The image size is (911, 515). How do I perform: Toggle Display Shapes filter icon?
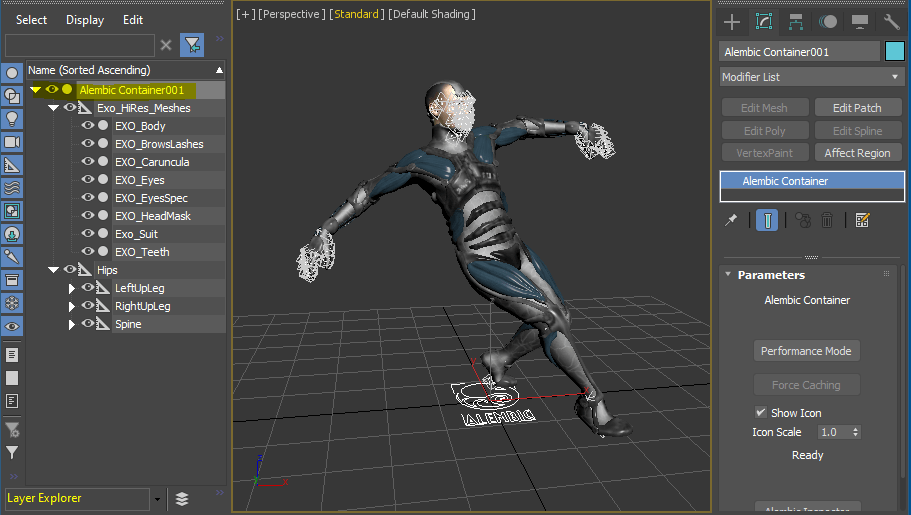point(12,96)
